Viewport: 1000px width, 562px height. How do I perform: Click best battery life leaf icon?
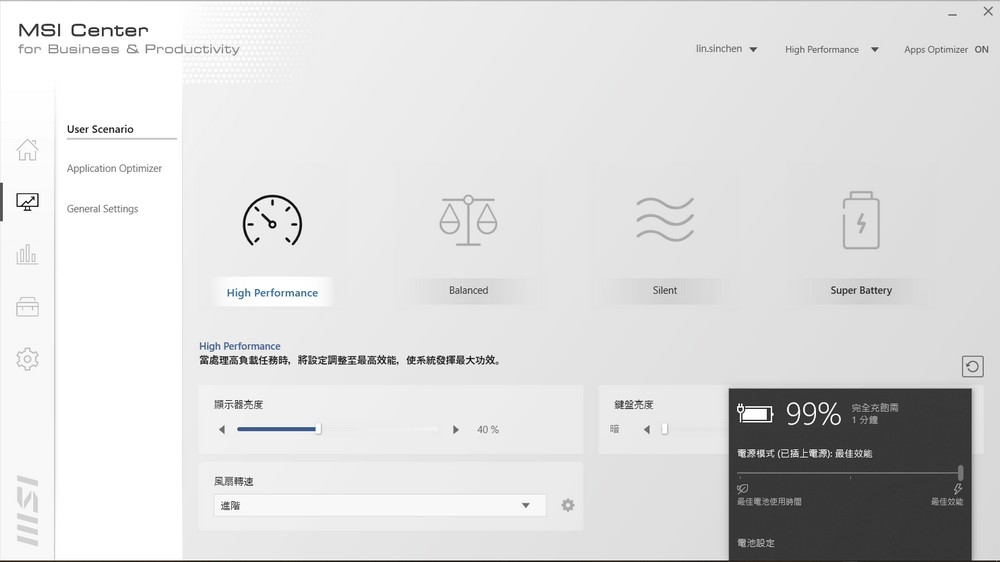742,489
